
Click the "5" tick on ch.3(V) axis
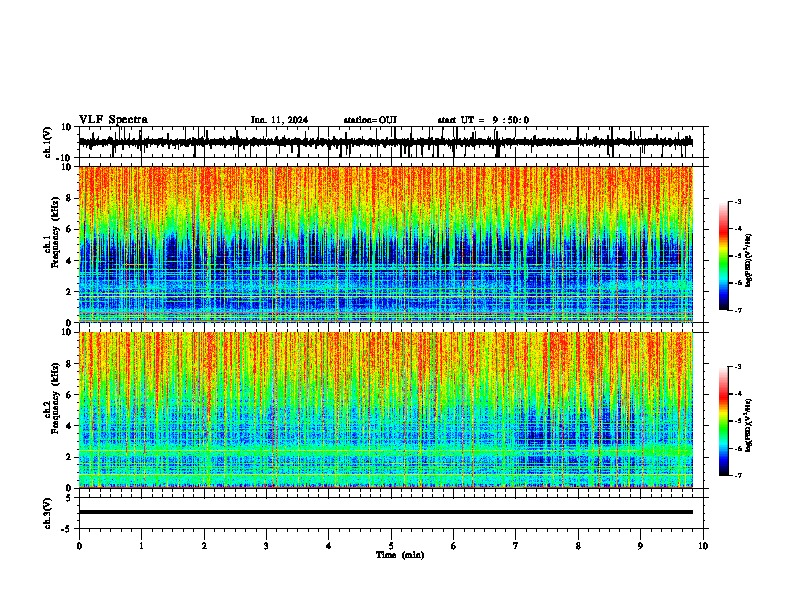click(x=70, y=498)
